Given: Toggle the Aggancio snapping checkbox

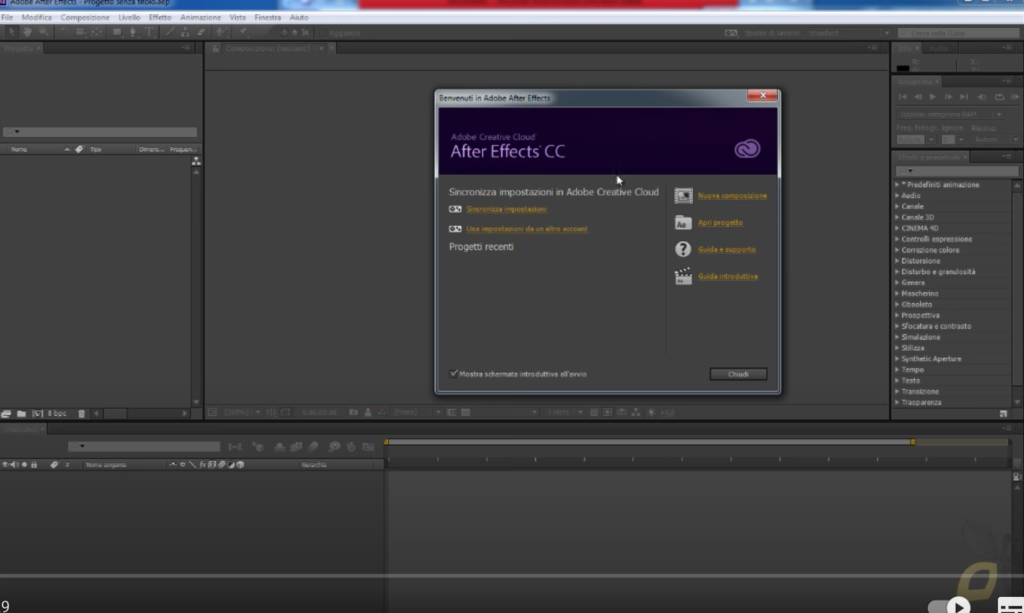Looking at the screenshot, I should (x=322, y=33).
